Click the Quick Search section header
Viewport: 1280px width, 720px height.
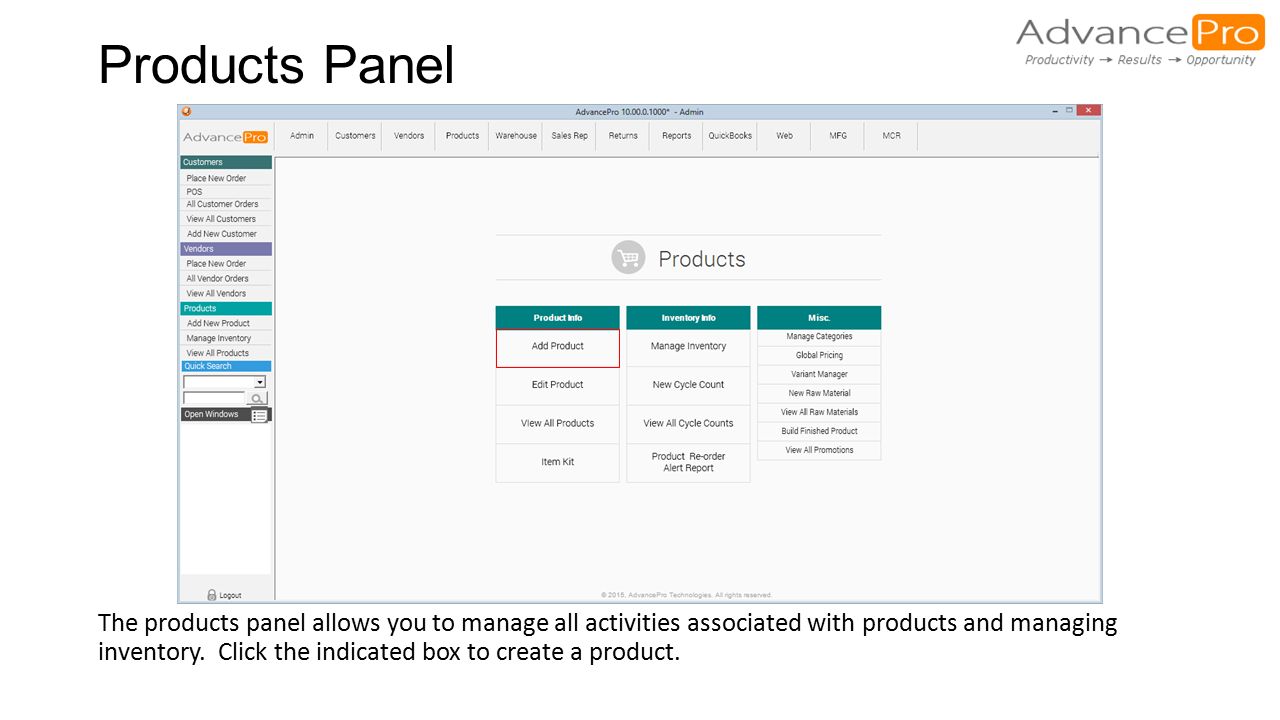click(226, 366)
